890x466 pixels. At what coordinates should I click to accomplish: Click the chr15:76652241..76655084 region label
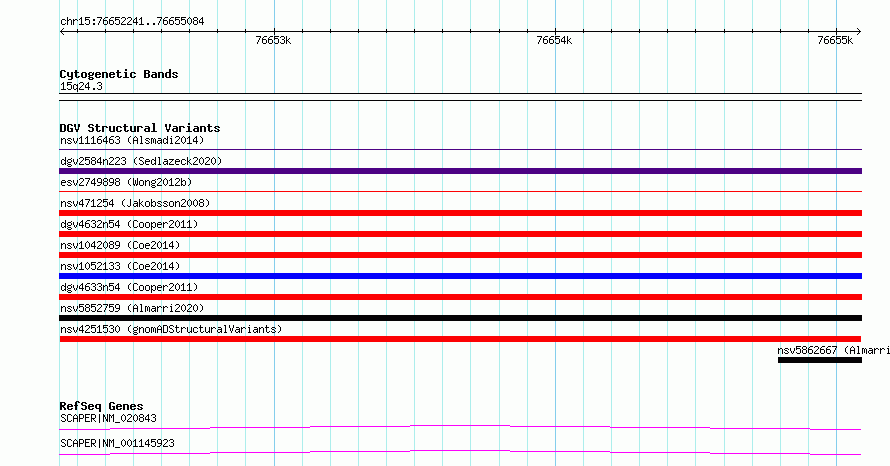pyautogui.click(x=132, y=22)
